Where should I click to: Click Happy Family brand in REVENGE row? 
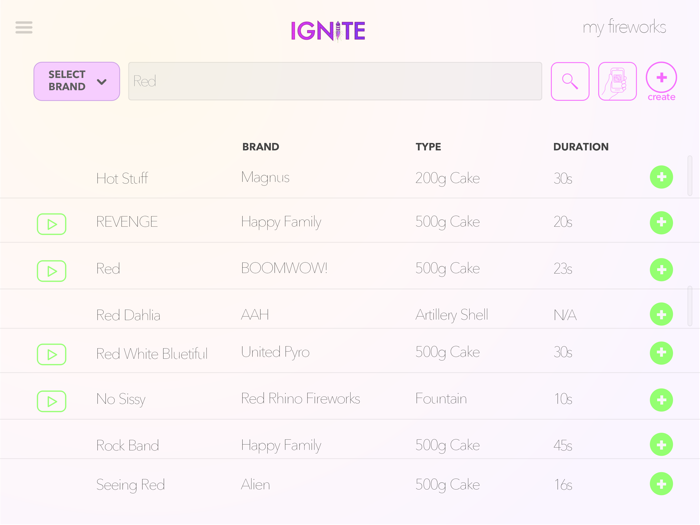click(281, 222)
